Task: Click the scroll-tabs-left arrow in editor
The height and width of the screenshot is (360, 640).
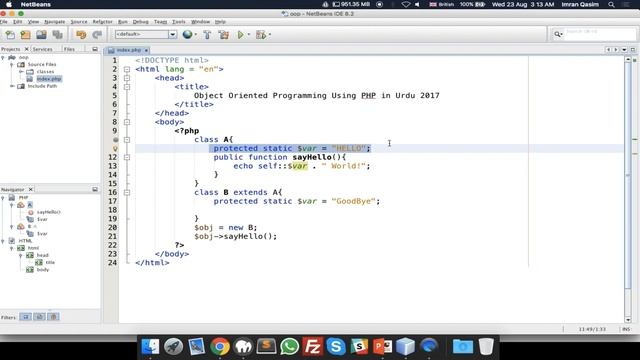Action: (x=608, y=49)
